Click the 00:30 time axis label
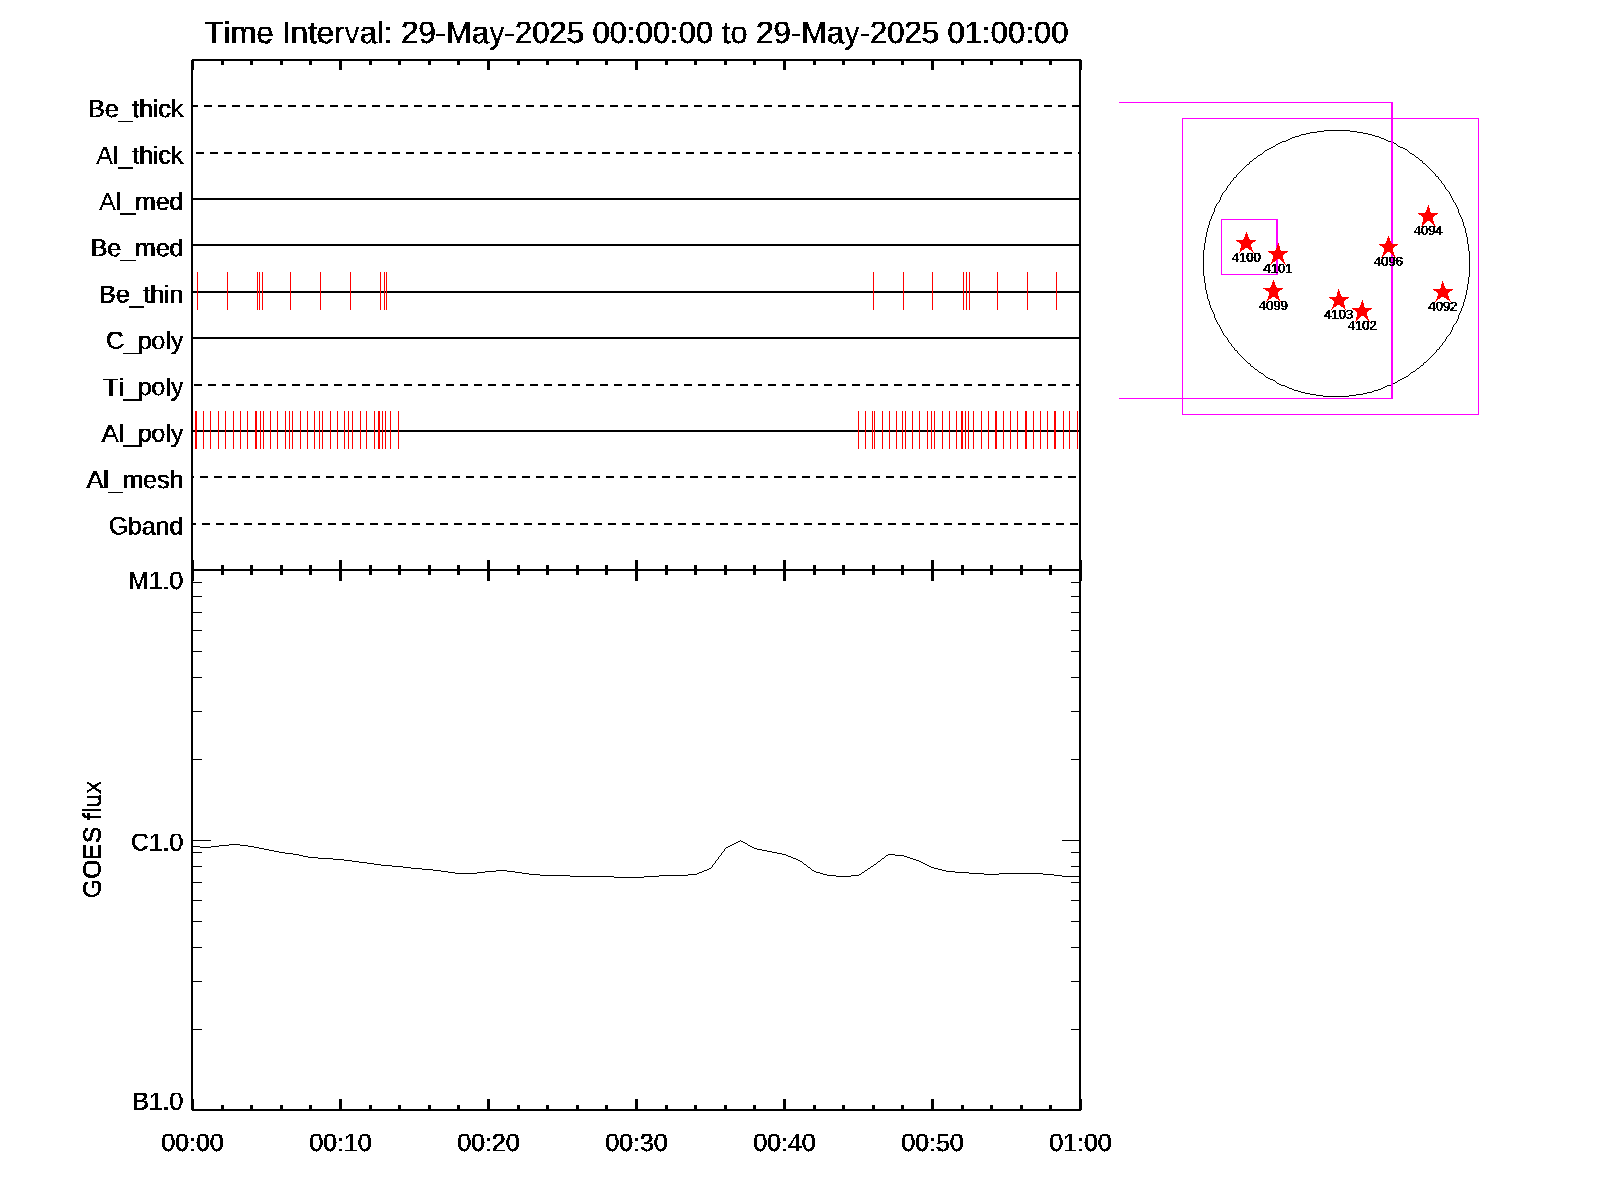The height and width of the screenshot is (1200, 1600). click(636, 1143)
